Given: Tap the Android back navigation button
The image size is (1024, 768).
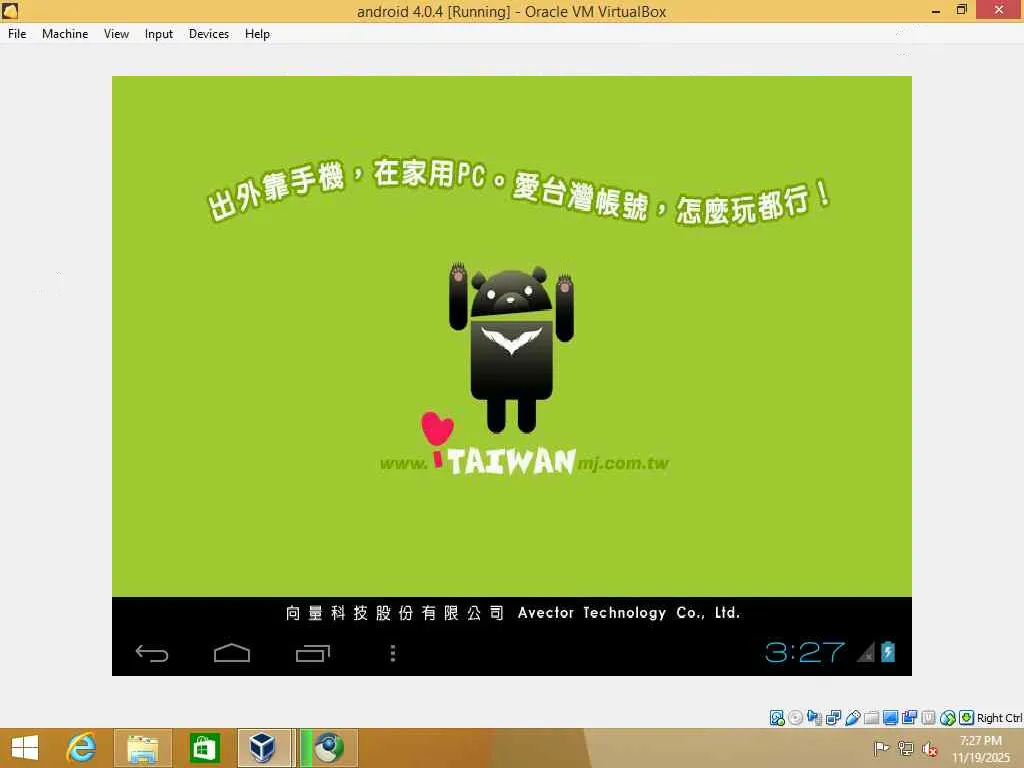Looking at the screenshot, I should (x=152, y=653).
